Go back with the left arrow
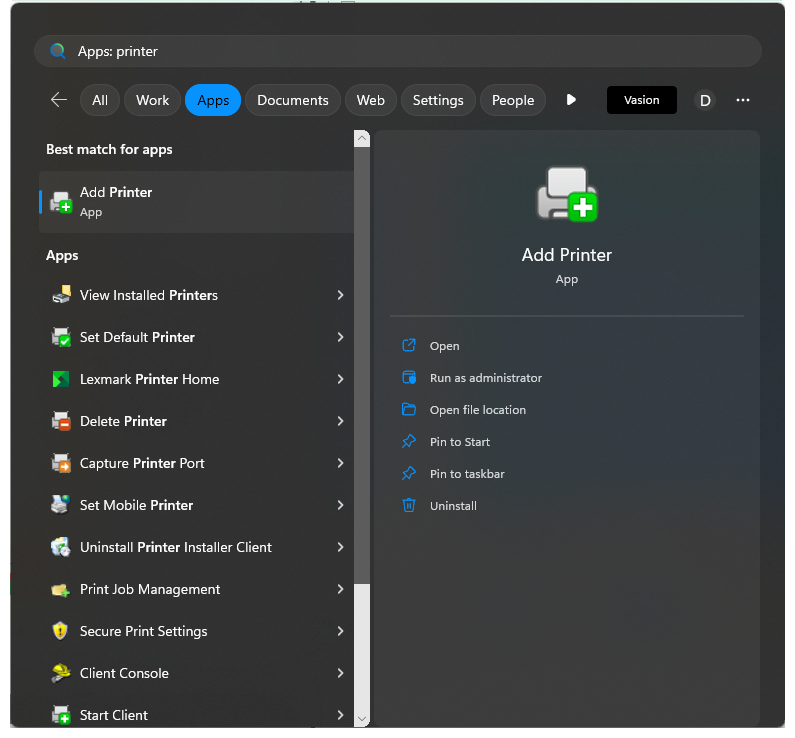795x738 pixels. pyautogui.click(x=59, y=100)
